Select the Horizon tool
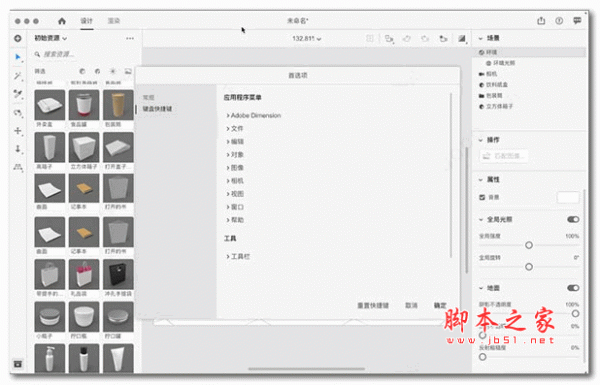Screen dimensions: 600x385 [18, 167]
